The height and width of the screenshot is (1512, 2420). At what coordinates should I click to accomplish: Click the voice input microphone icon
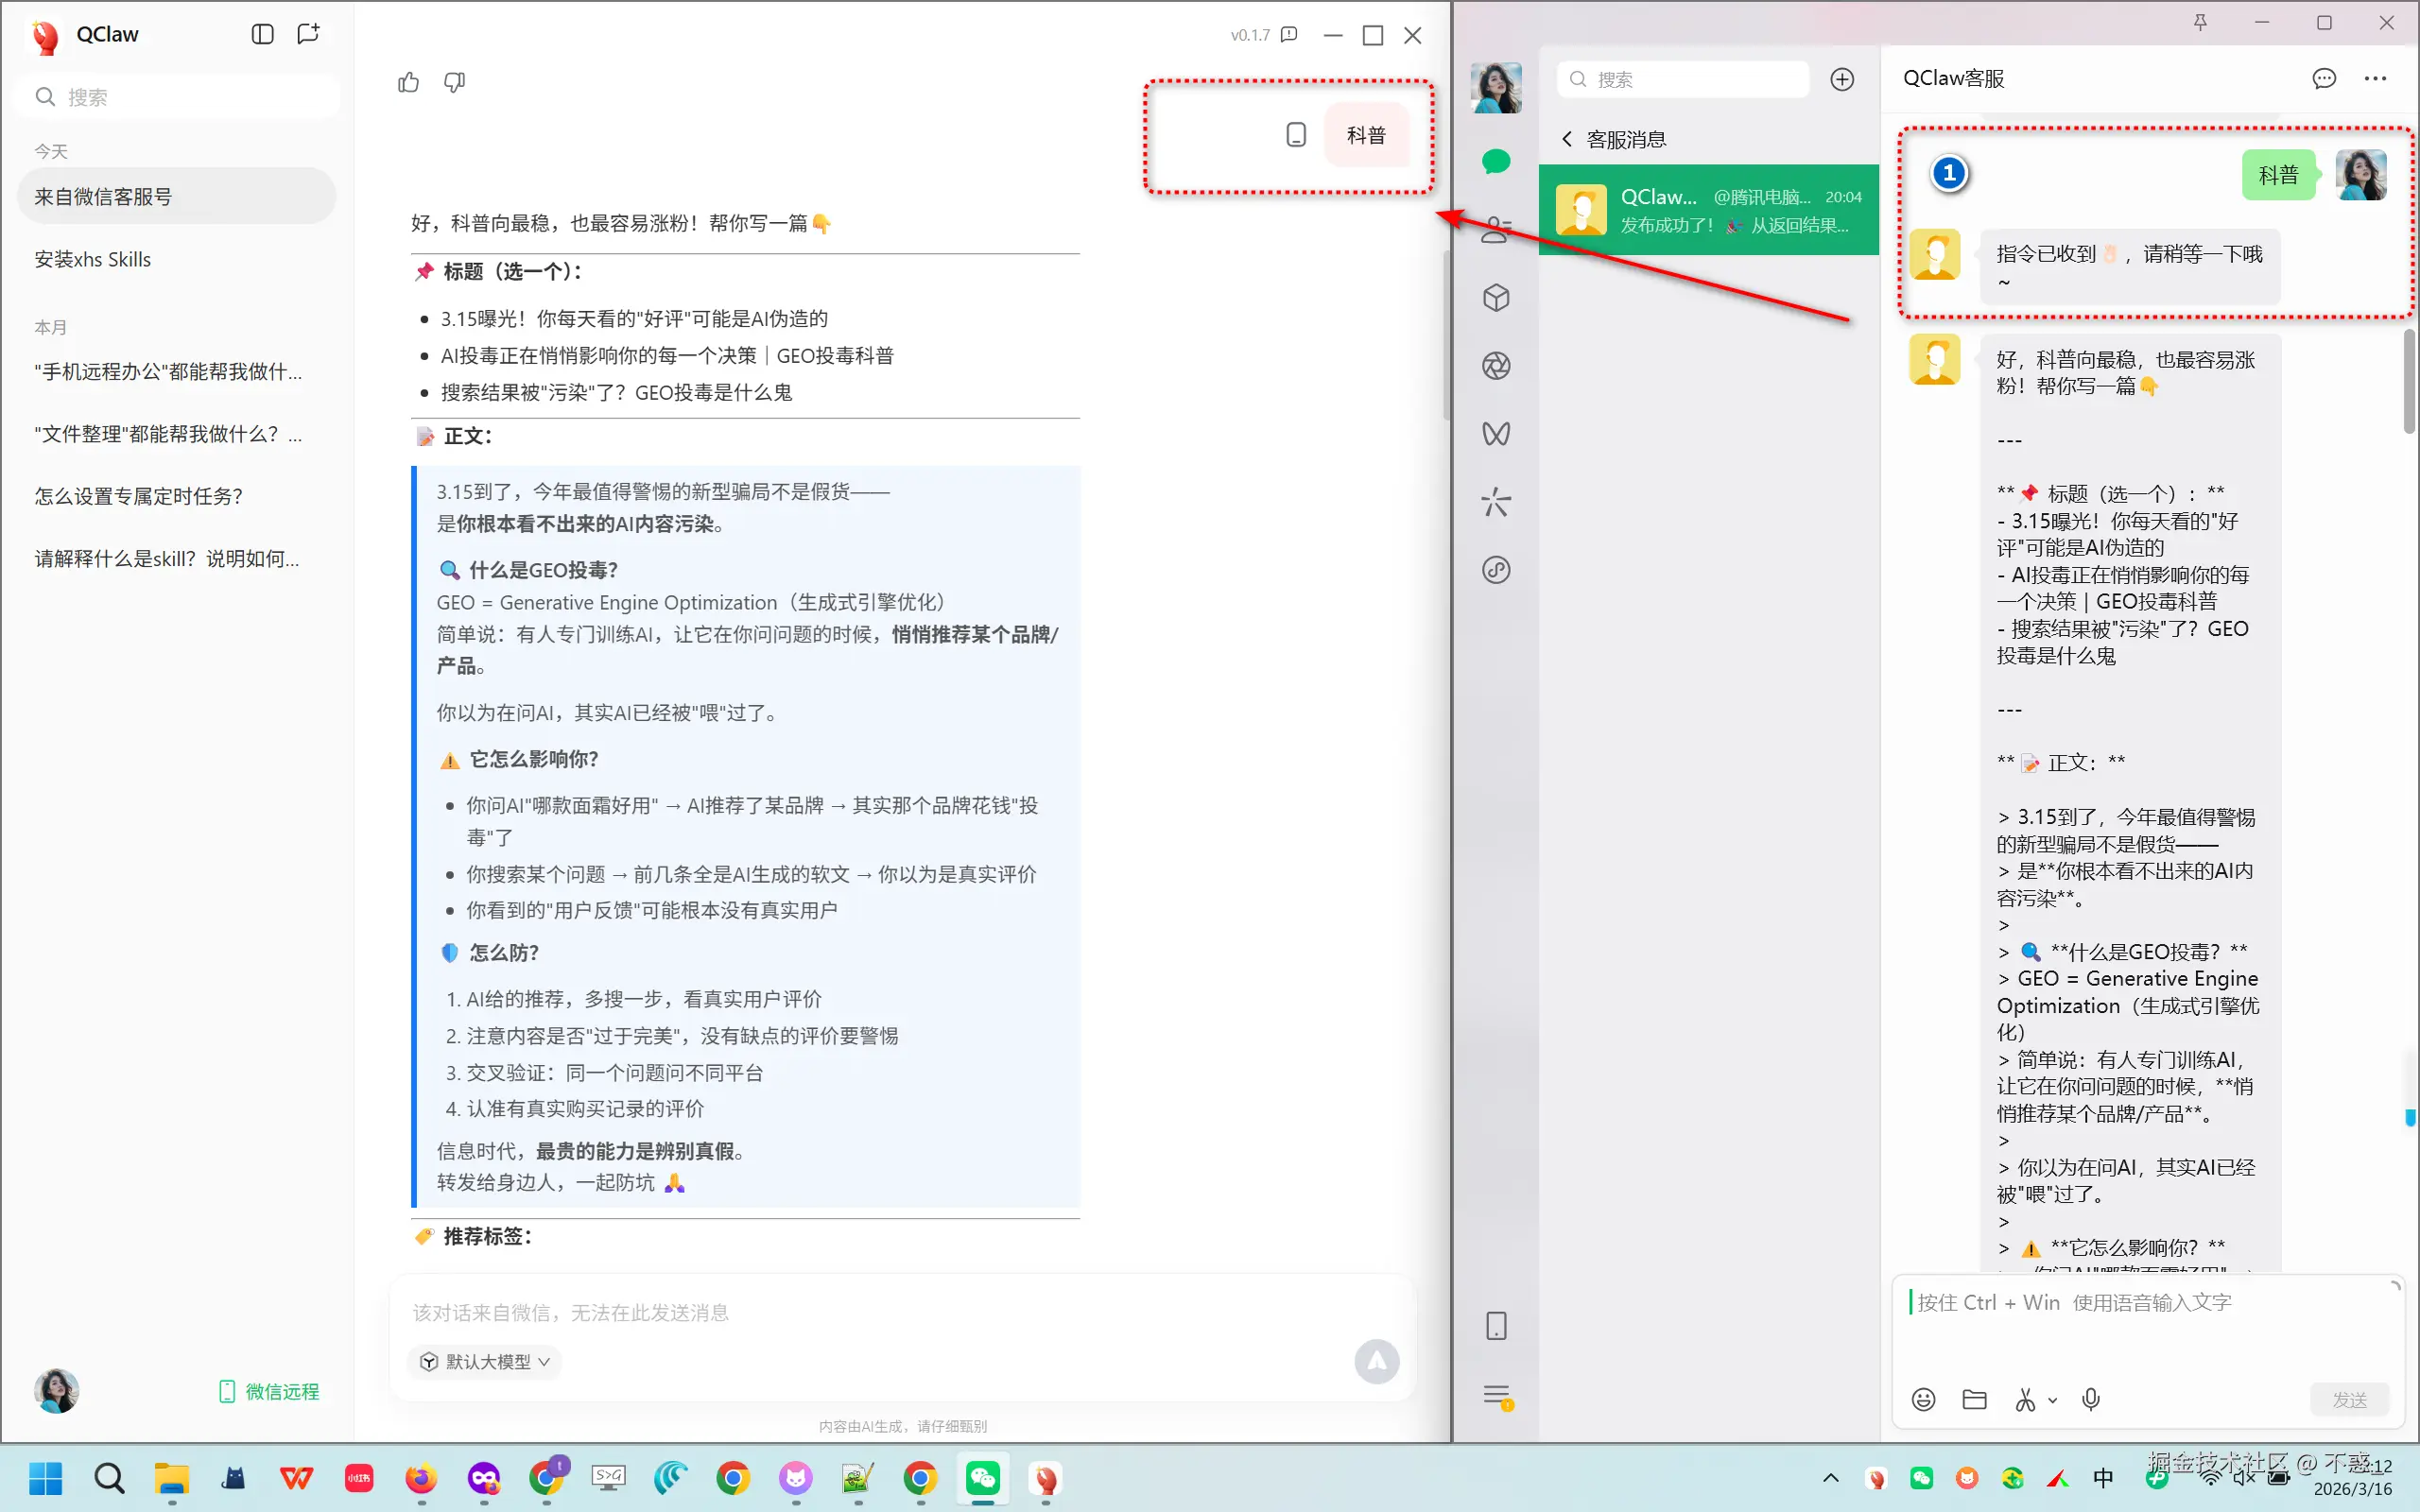coord(2090,1399)
